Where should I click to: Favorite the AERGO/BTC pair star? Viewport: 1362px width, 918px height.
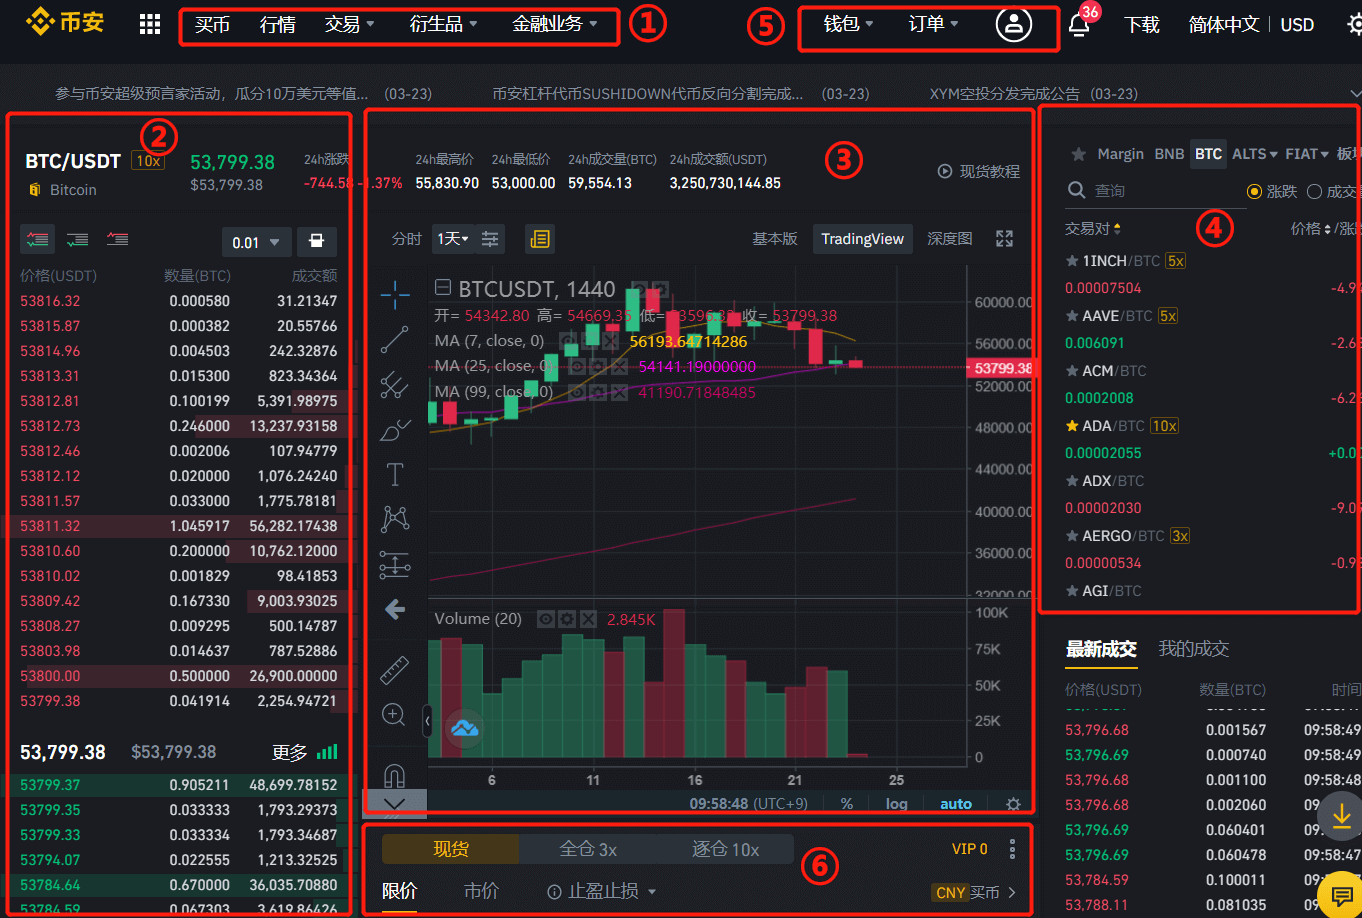[x=1072, y=536]
